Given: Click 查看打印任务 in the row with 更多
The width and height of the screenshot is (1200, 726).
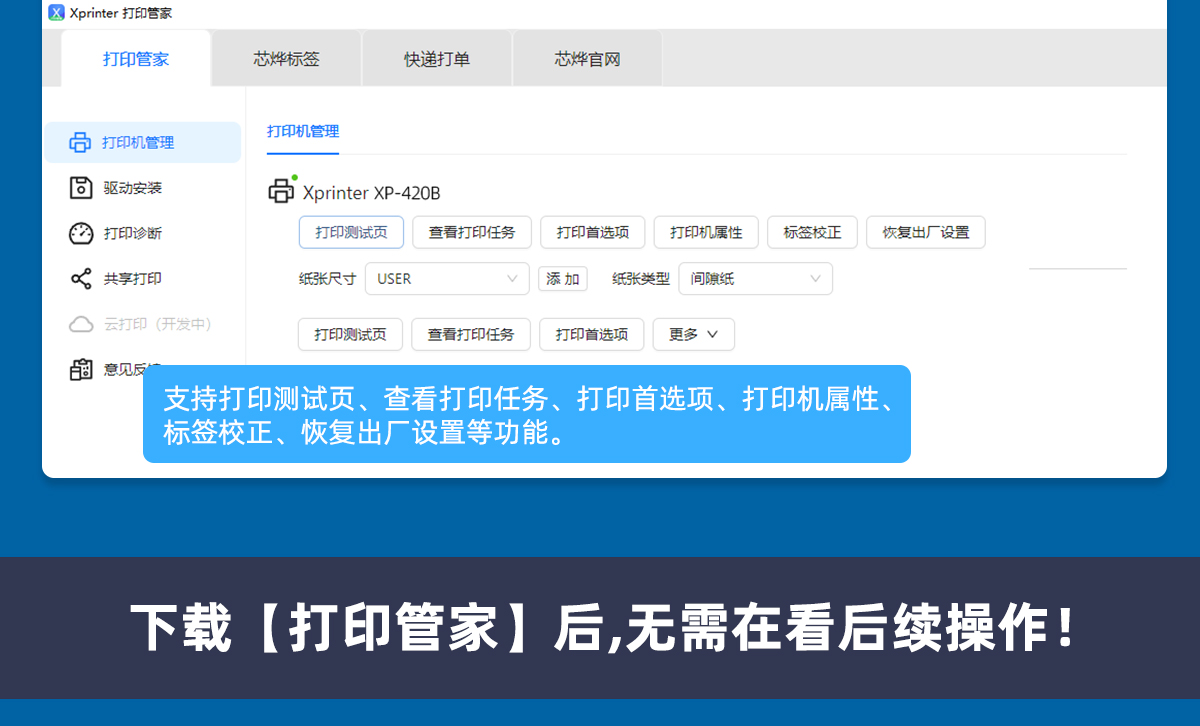Looking at the screenshot, I should click(x=471, y=334).
